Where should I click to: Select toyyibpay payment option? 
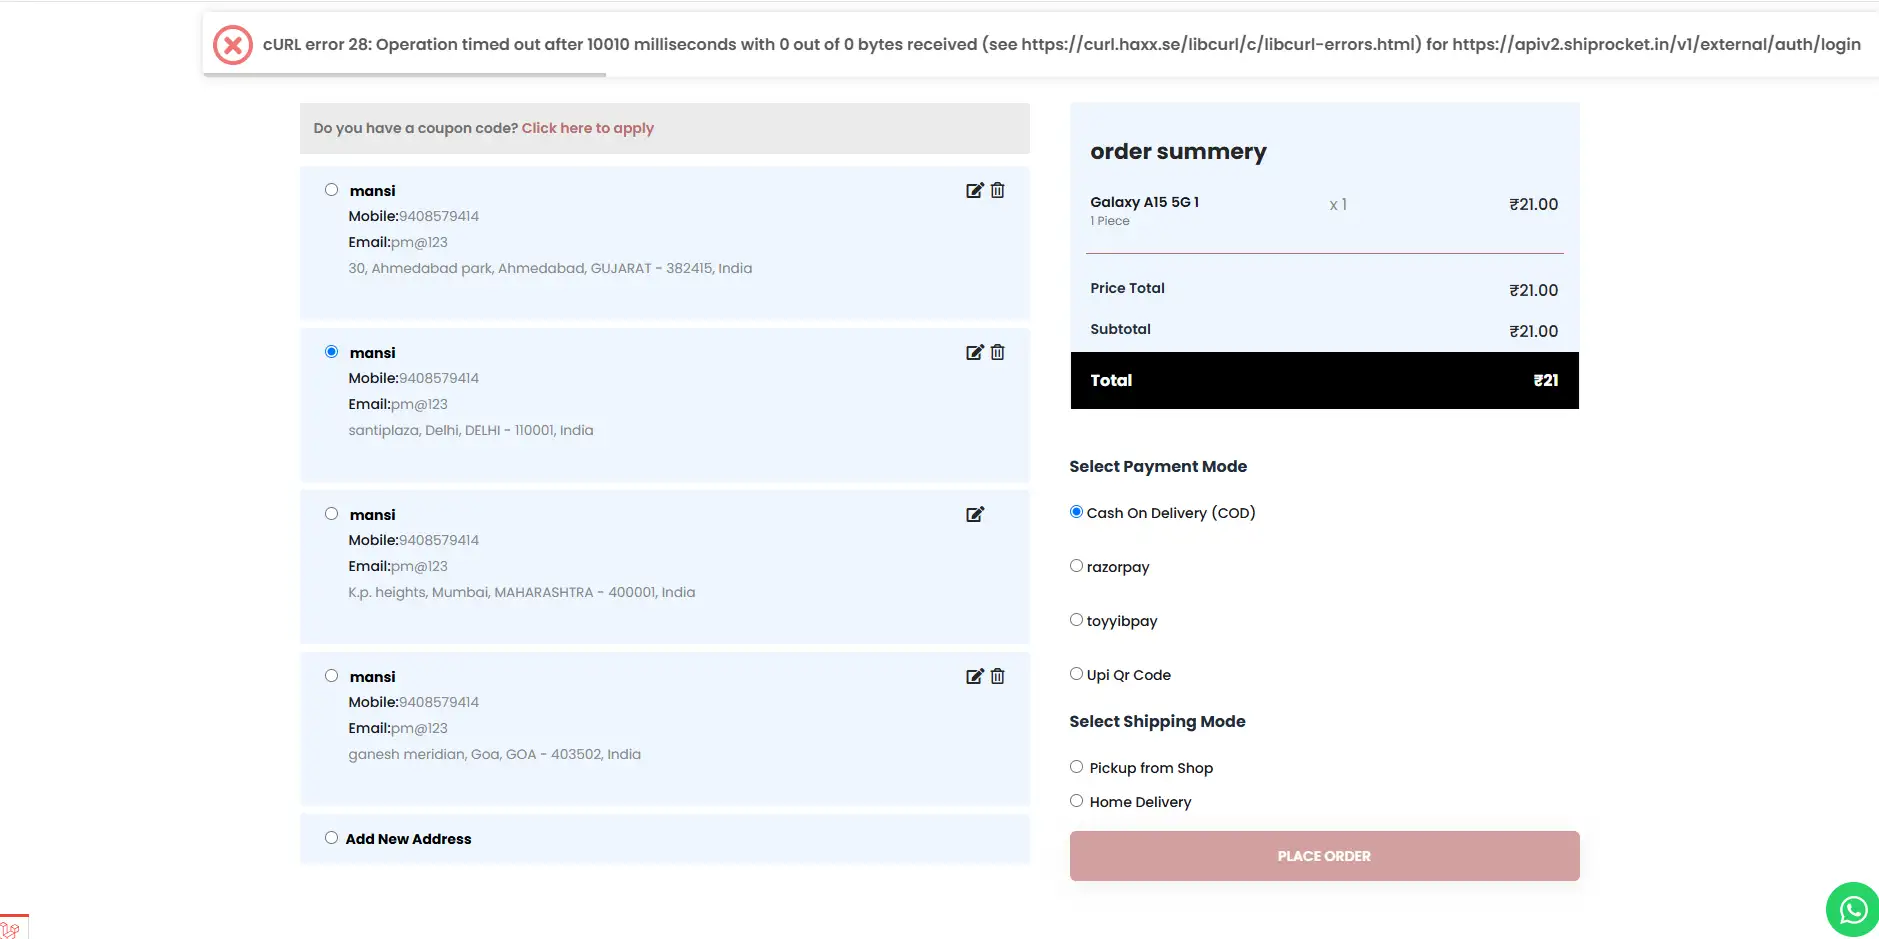(1076, 620)
